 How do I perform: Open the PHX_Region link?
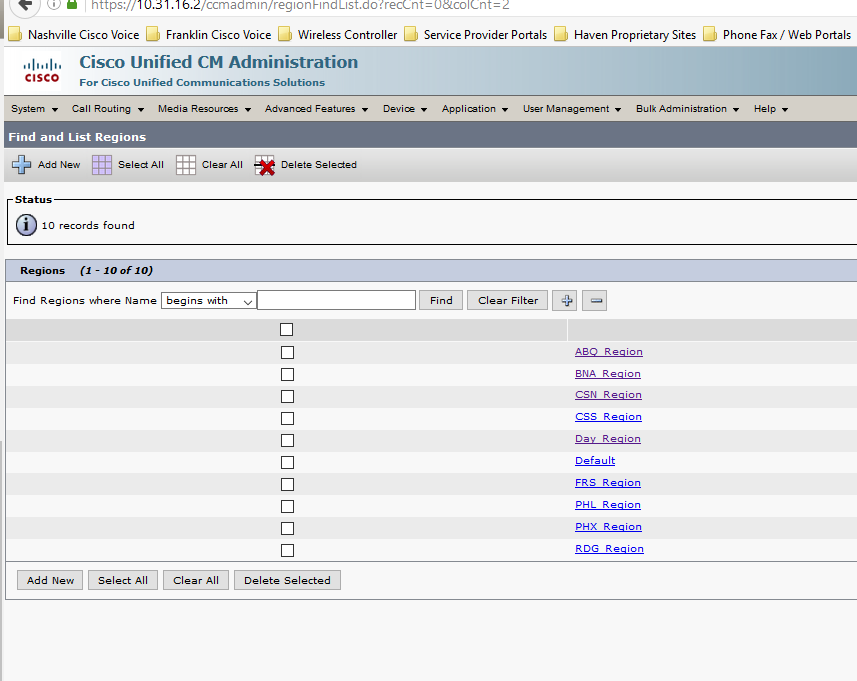(608, 526)
